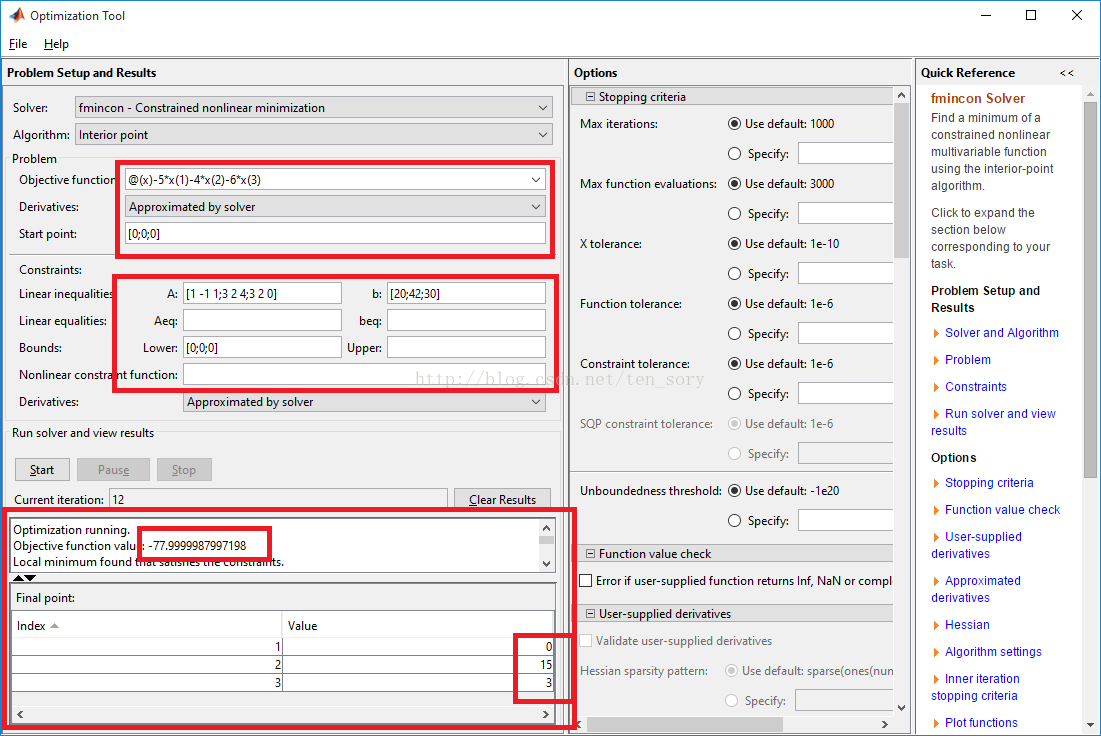The height and width of the screenshot is (736, 1101).
Task: Open constraint Derivatives dropdown
Action: click(364, 402)
